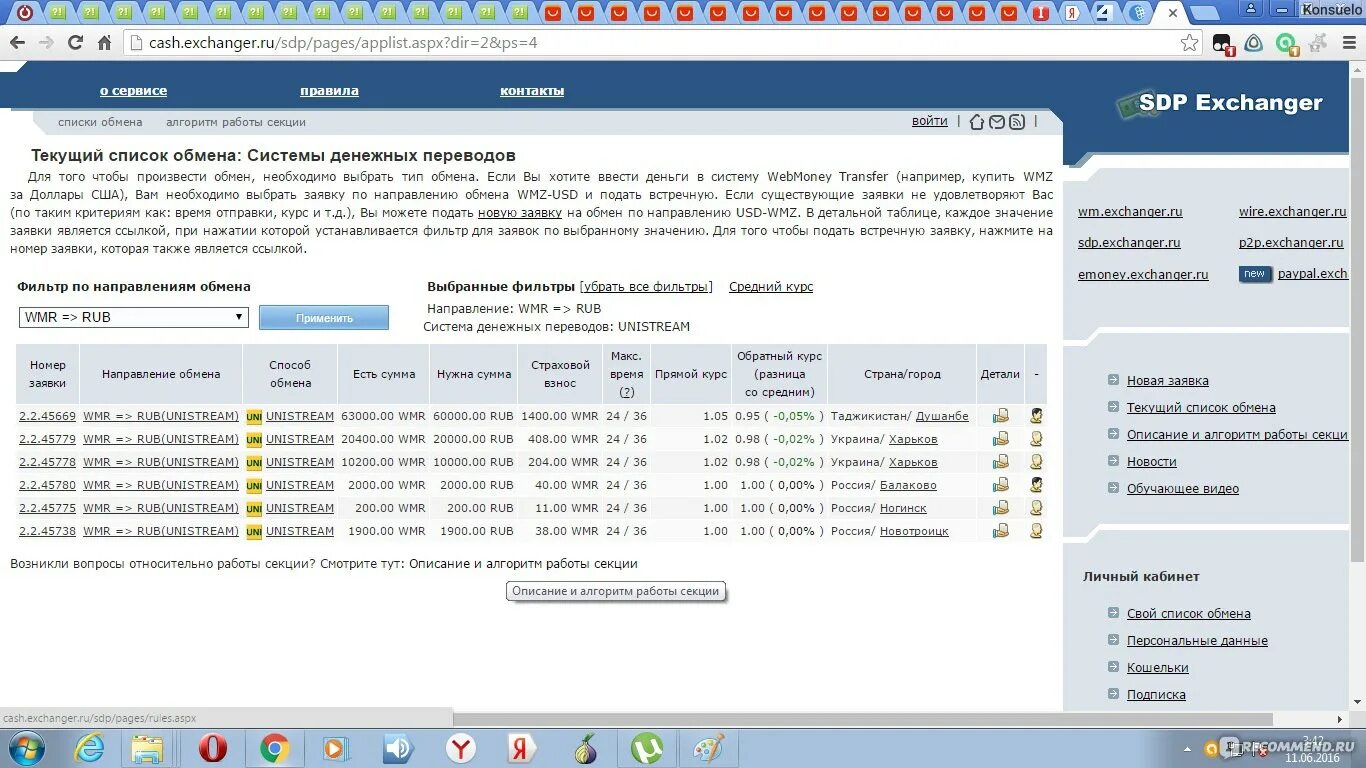Open a new tab with the new-tab button
The width and height of the screenshot is (1366, 768).
pos(1204,14)
